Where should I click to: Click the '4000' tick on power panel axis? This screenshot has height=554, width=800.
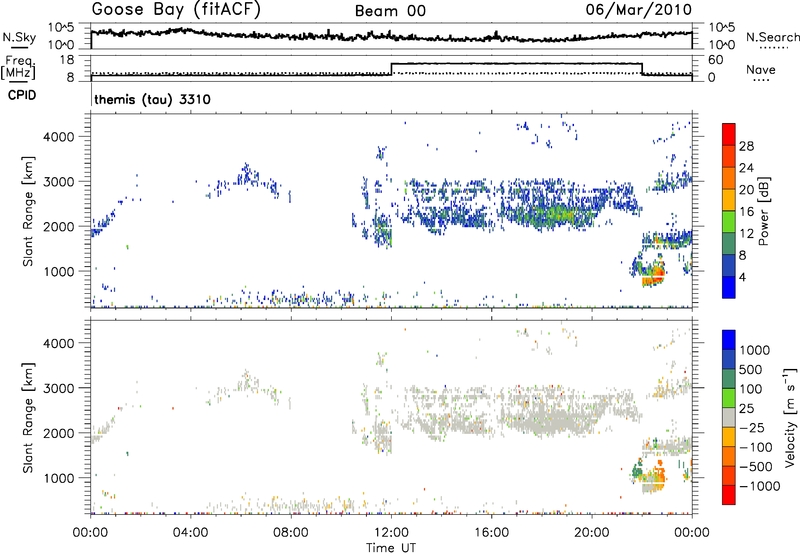[x=59, y=137]
